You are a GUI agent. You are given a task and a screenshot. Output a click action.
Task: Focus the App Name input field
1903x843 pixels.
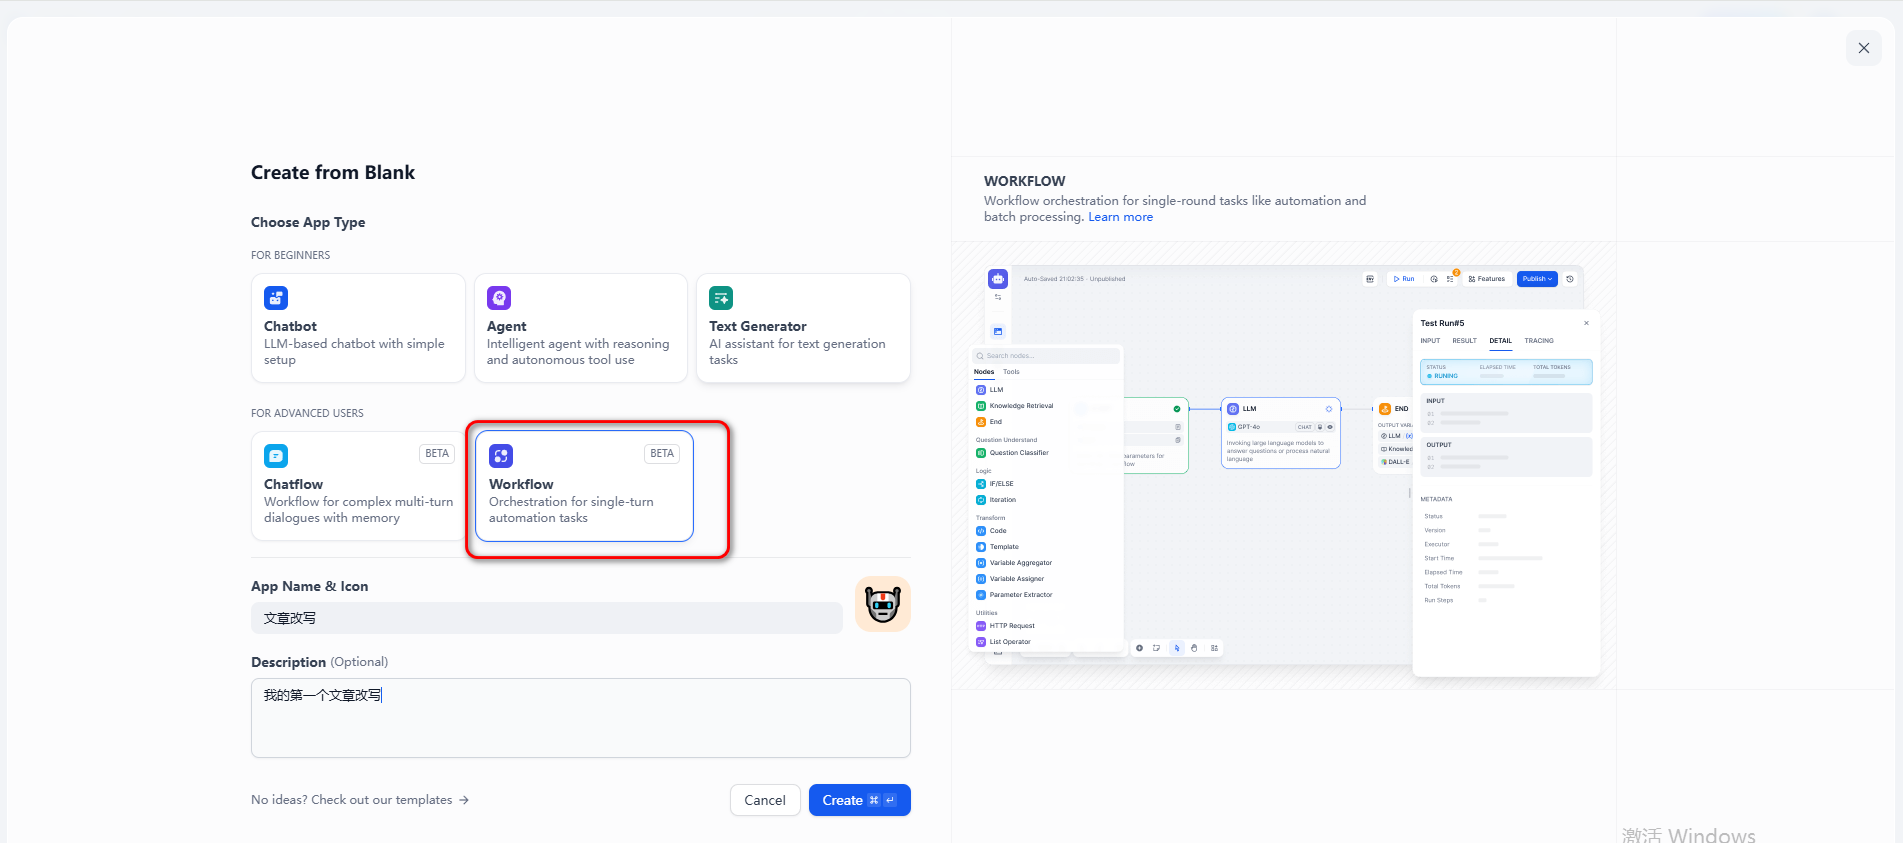[x=546, y=618]
